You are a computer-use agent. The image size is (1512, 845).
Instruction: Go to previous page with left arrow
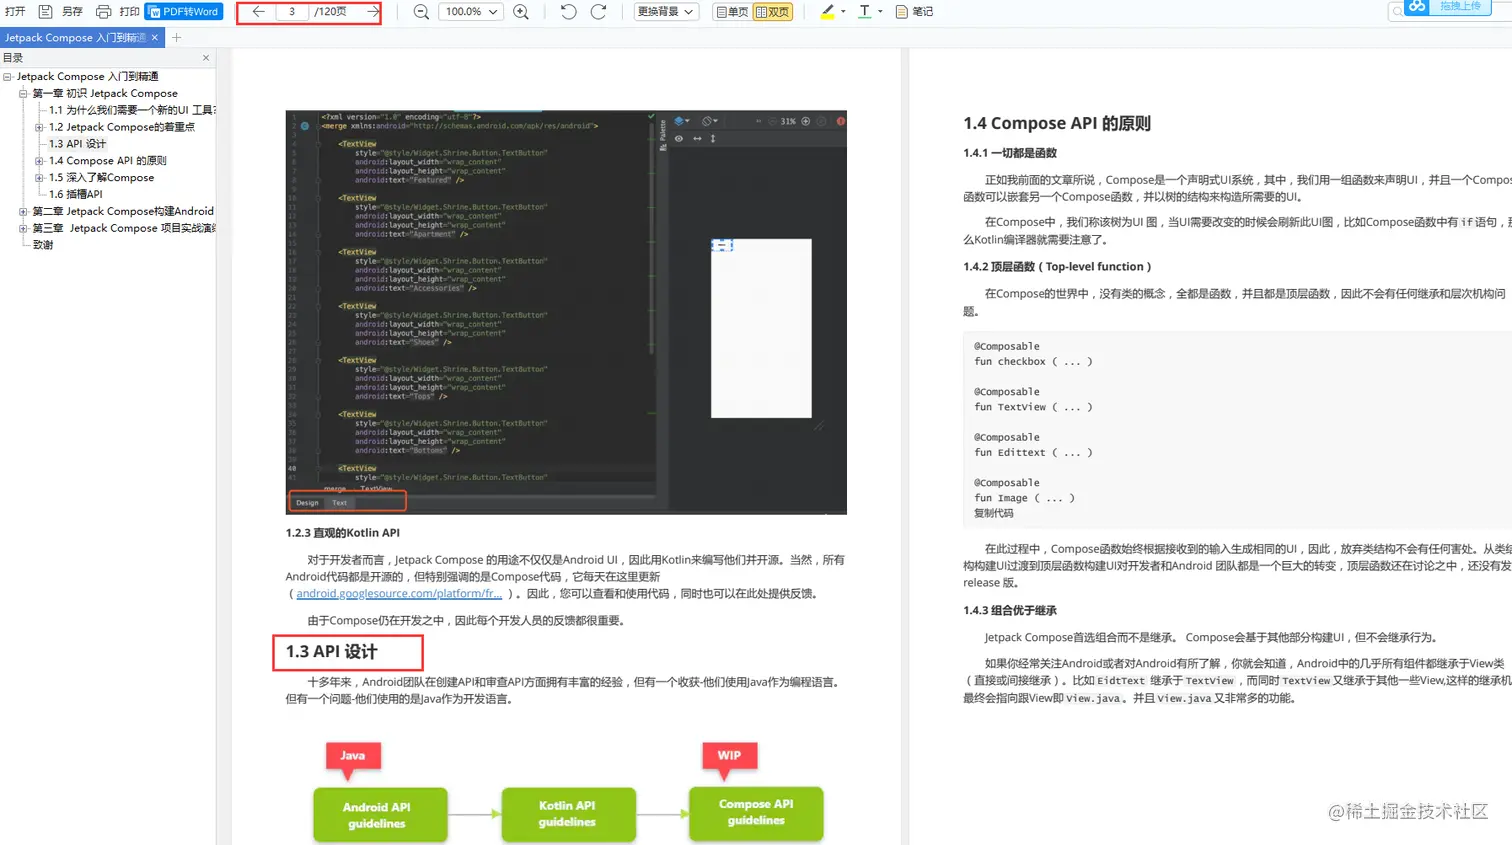coord(258,12)
